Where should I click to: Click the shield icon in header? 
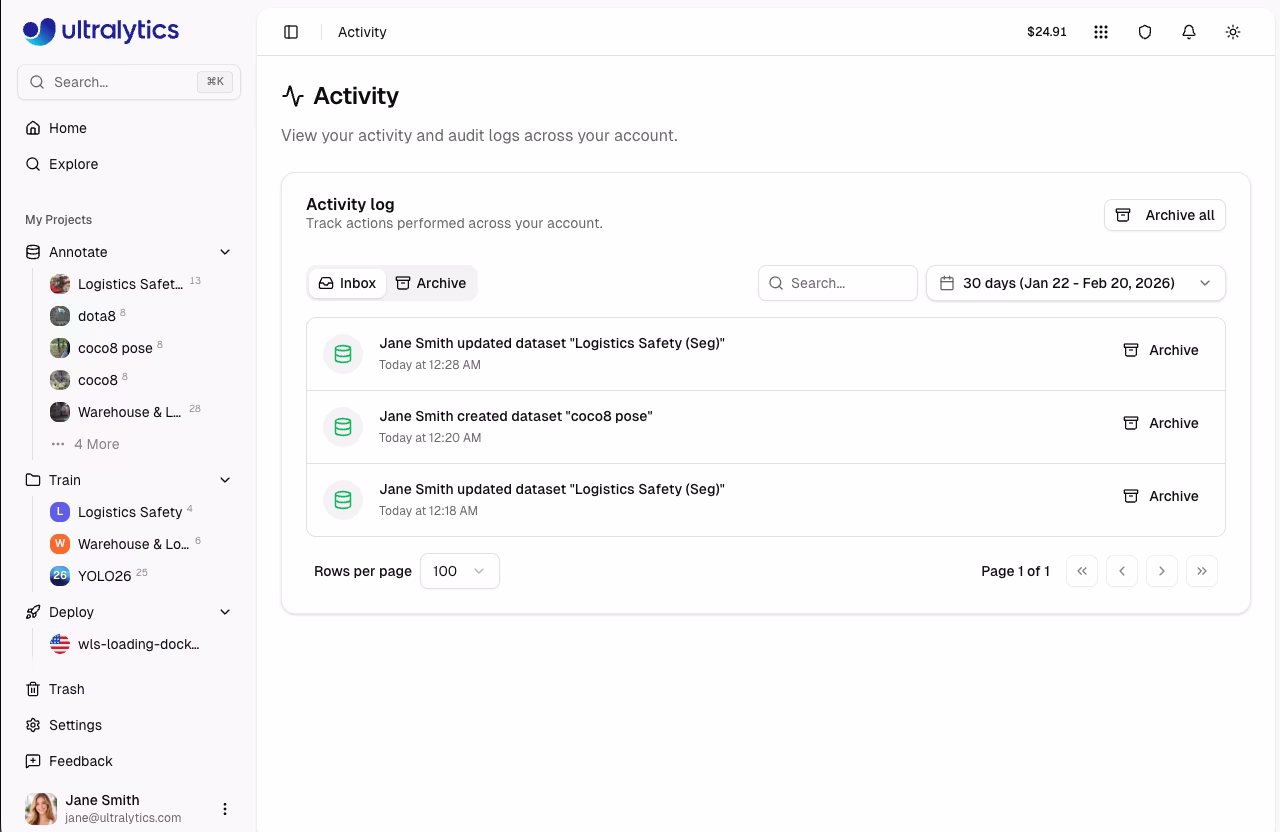coord(1145,32)
